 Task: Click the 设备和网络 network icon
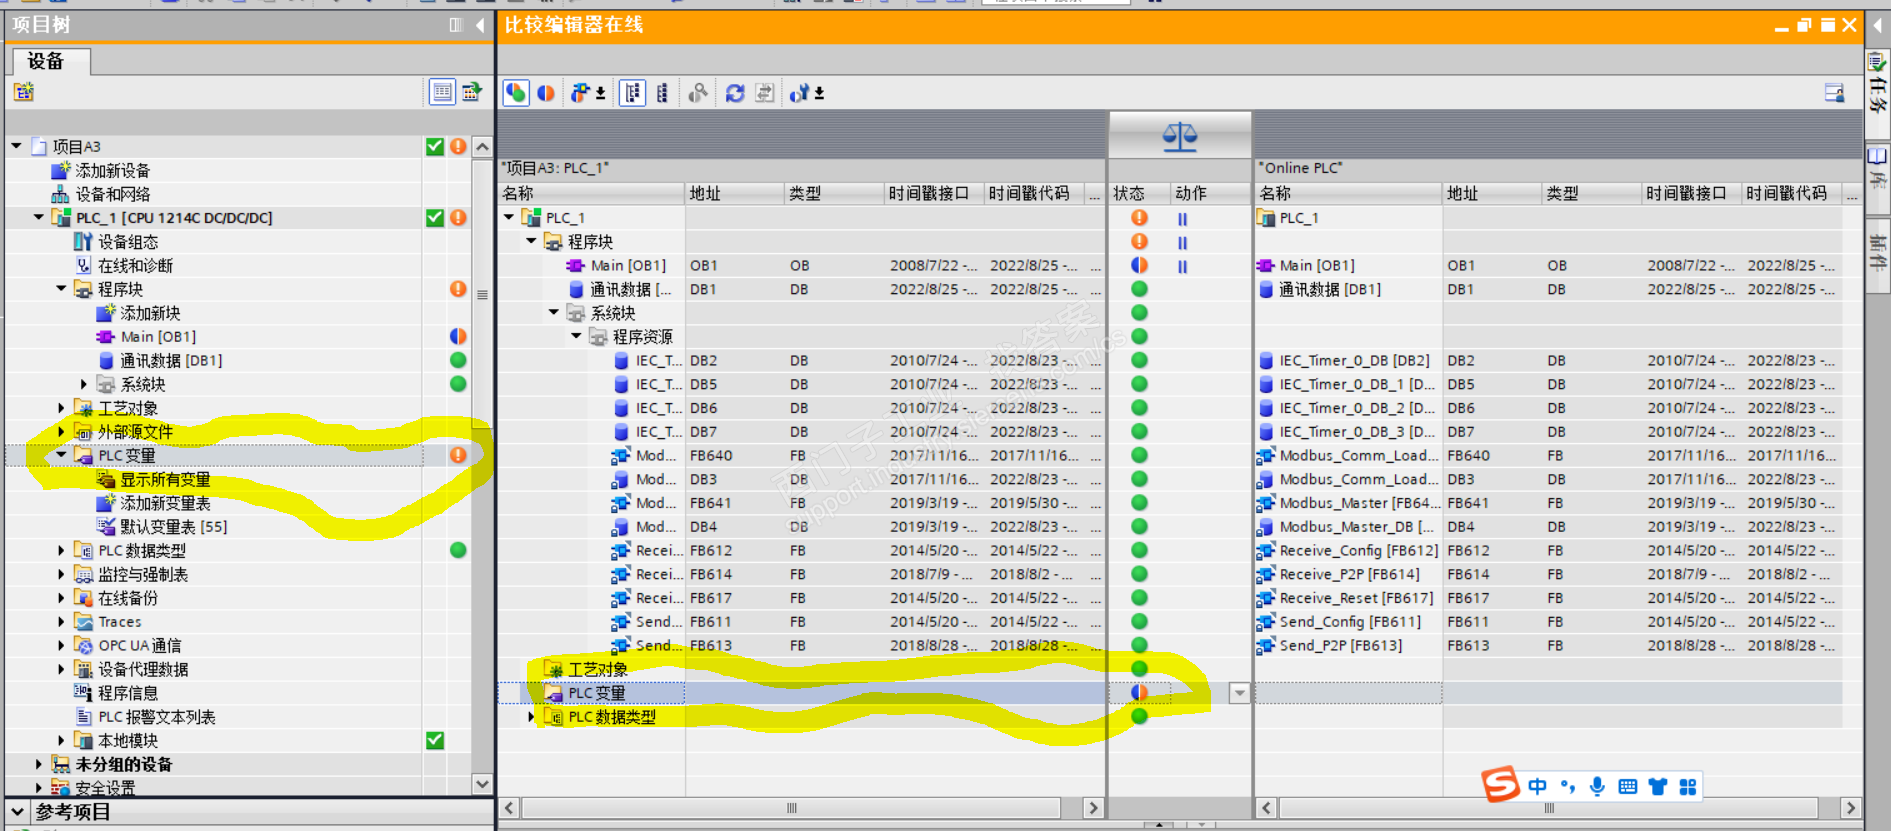point(60,194)
